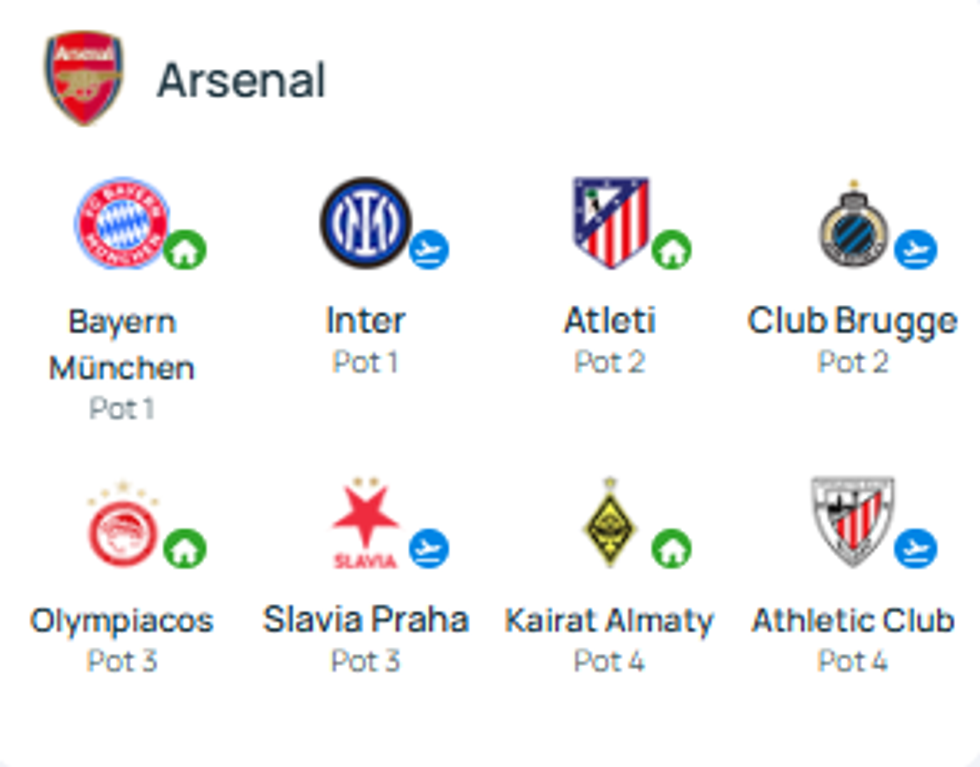Click away plane icon beside Club Brugge
This screenshot has width=980, height=767.
[915, 249]
